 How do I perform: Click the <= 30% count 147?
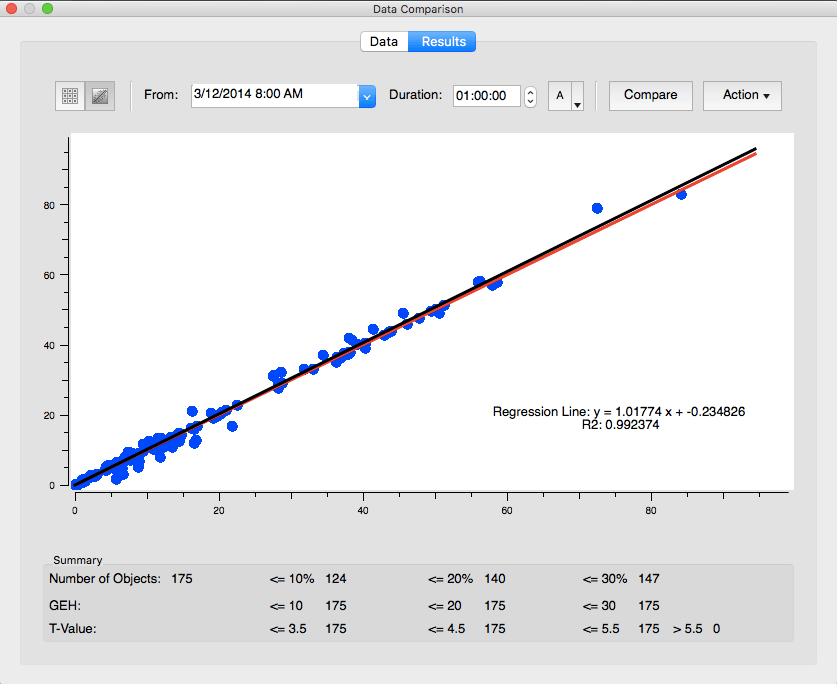pos(649,579)
